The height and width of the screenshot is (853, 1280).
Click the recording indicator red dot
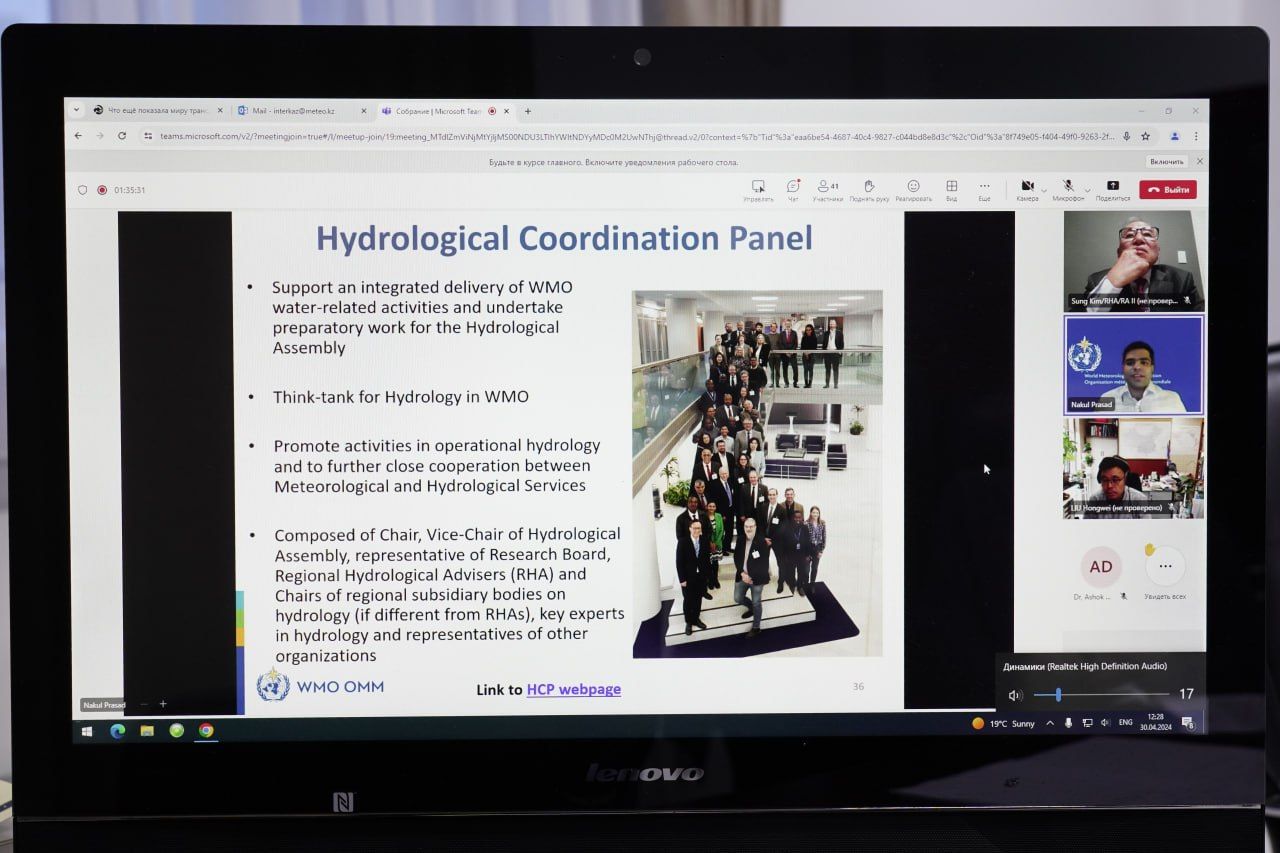102,190
